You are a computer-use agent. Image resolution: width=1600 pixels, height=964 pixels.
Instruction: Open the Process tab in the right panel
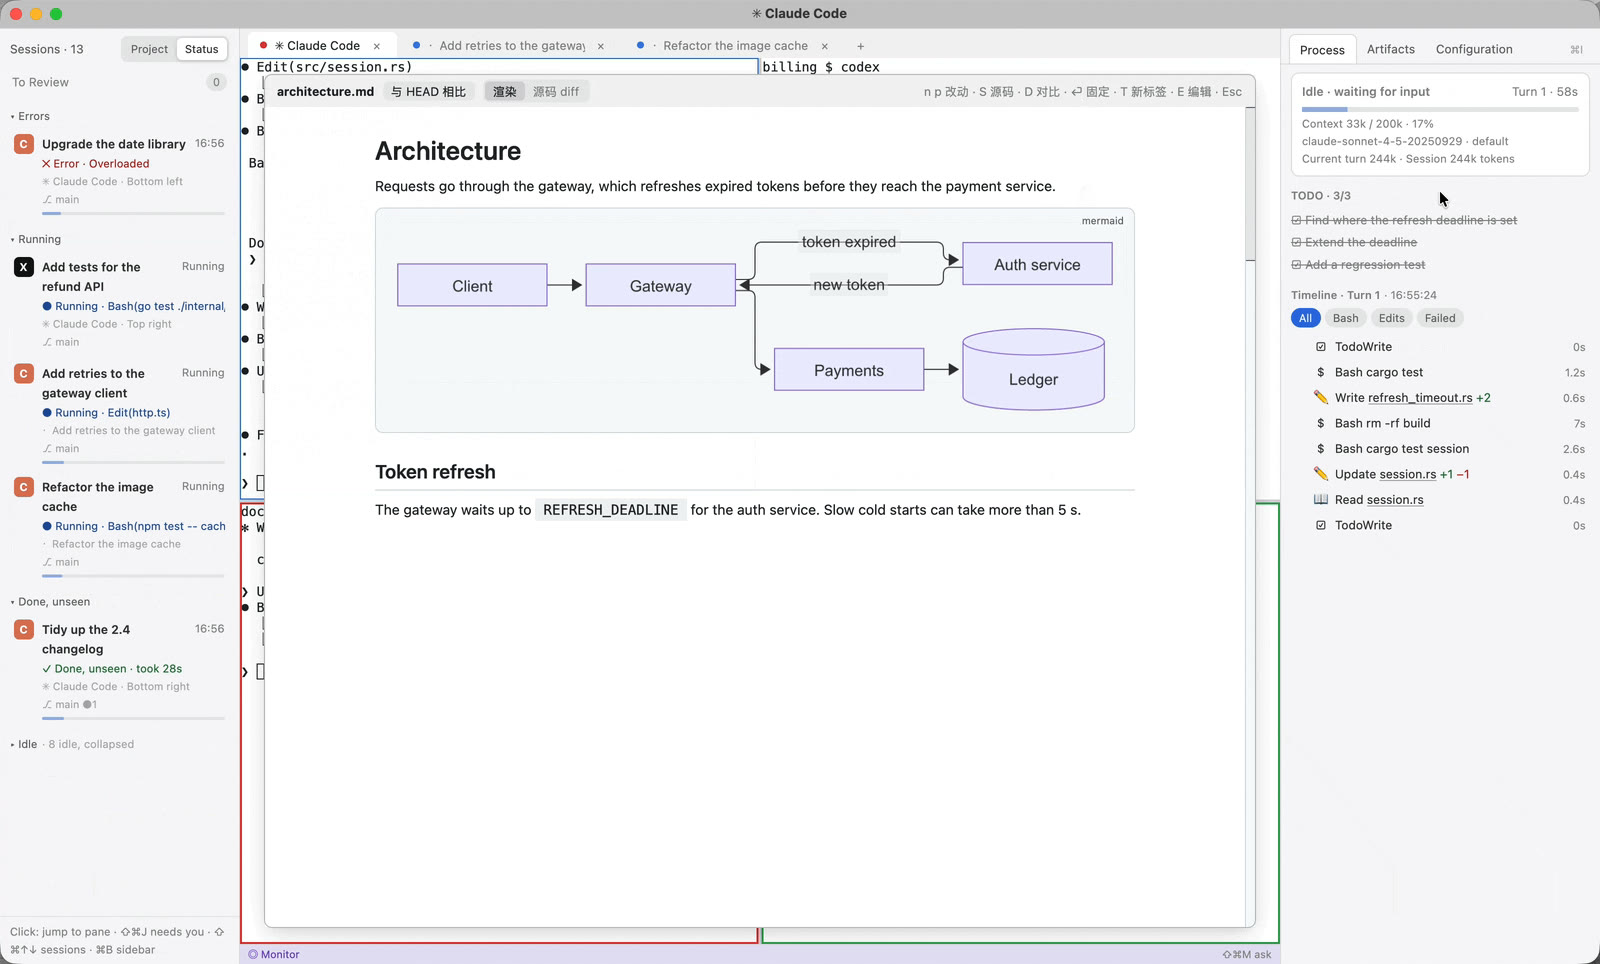pos(1322,49)
